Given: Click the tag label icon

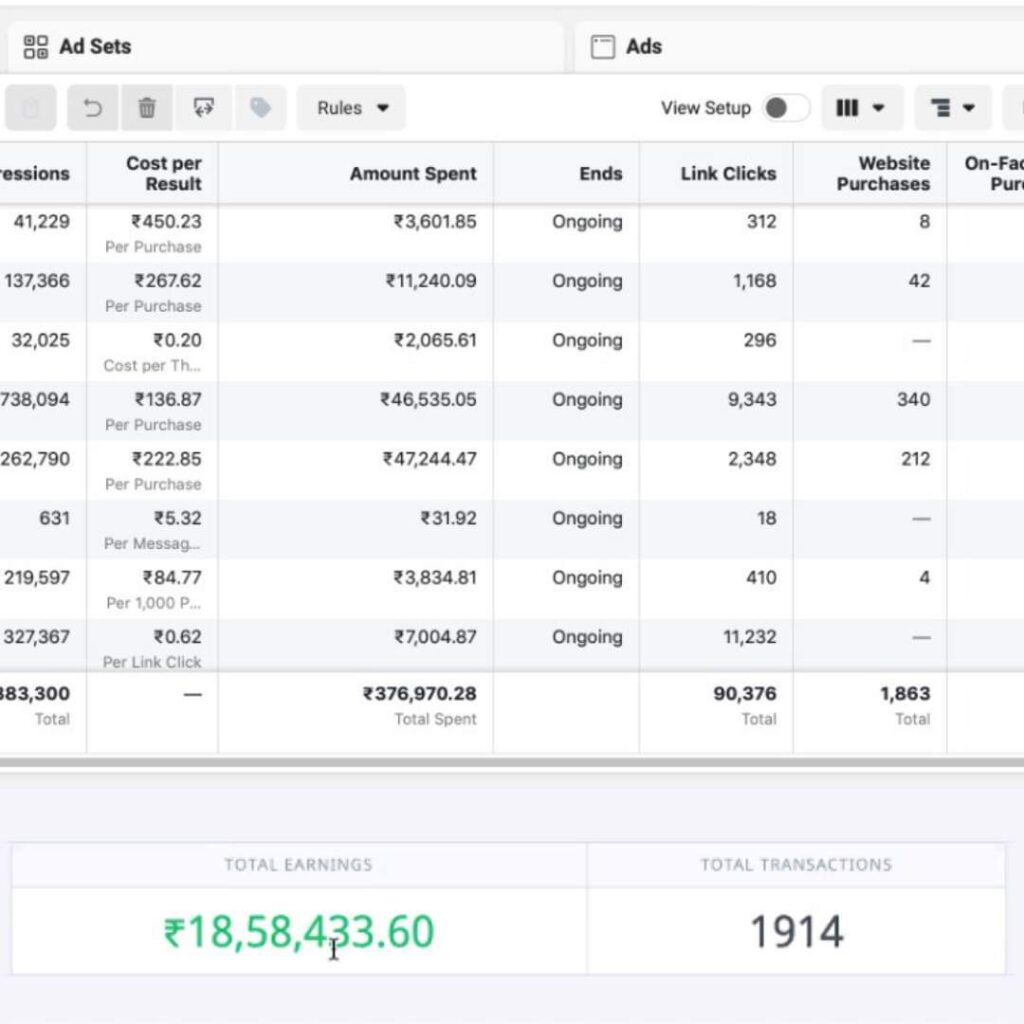Looking at the screenshot, I should coord(260,108).
